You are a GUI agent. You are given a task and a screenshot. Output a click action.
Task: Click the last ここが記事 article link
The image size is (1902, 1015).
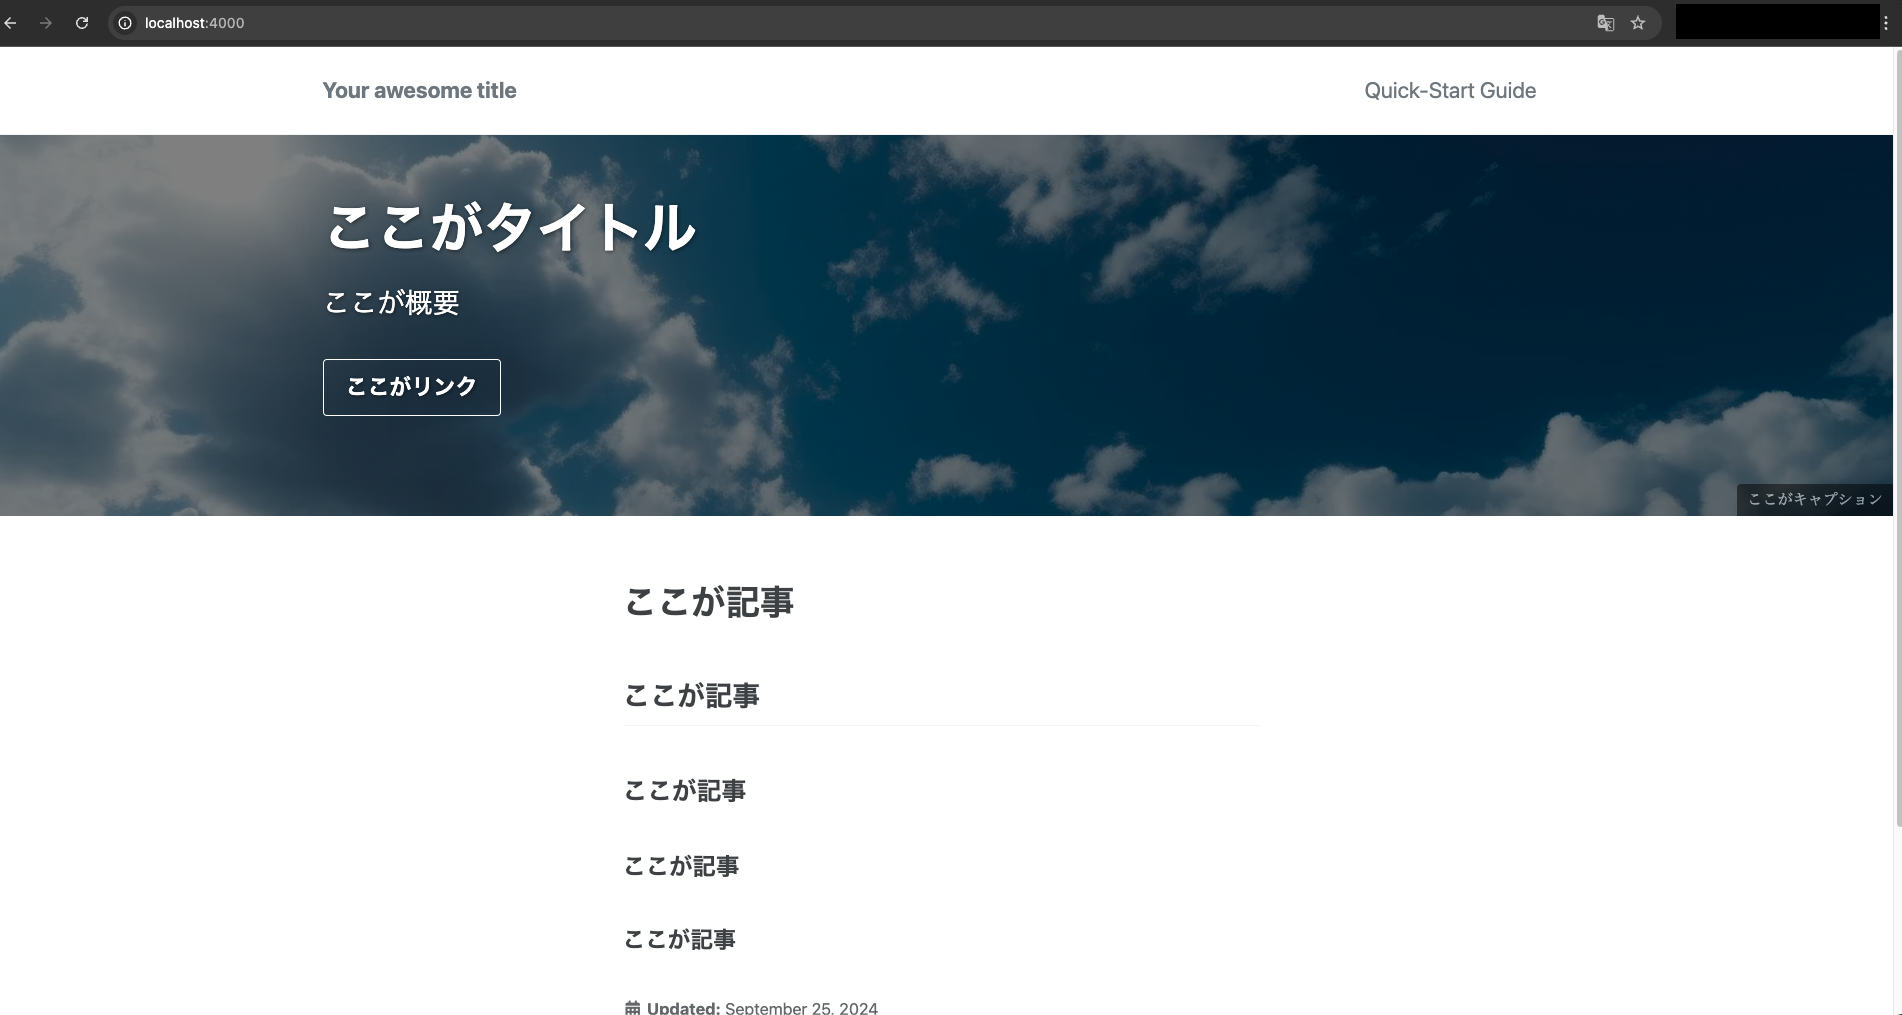[679, 938]
